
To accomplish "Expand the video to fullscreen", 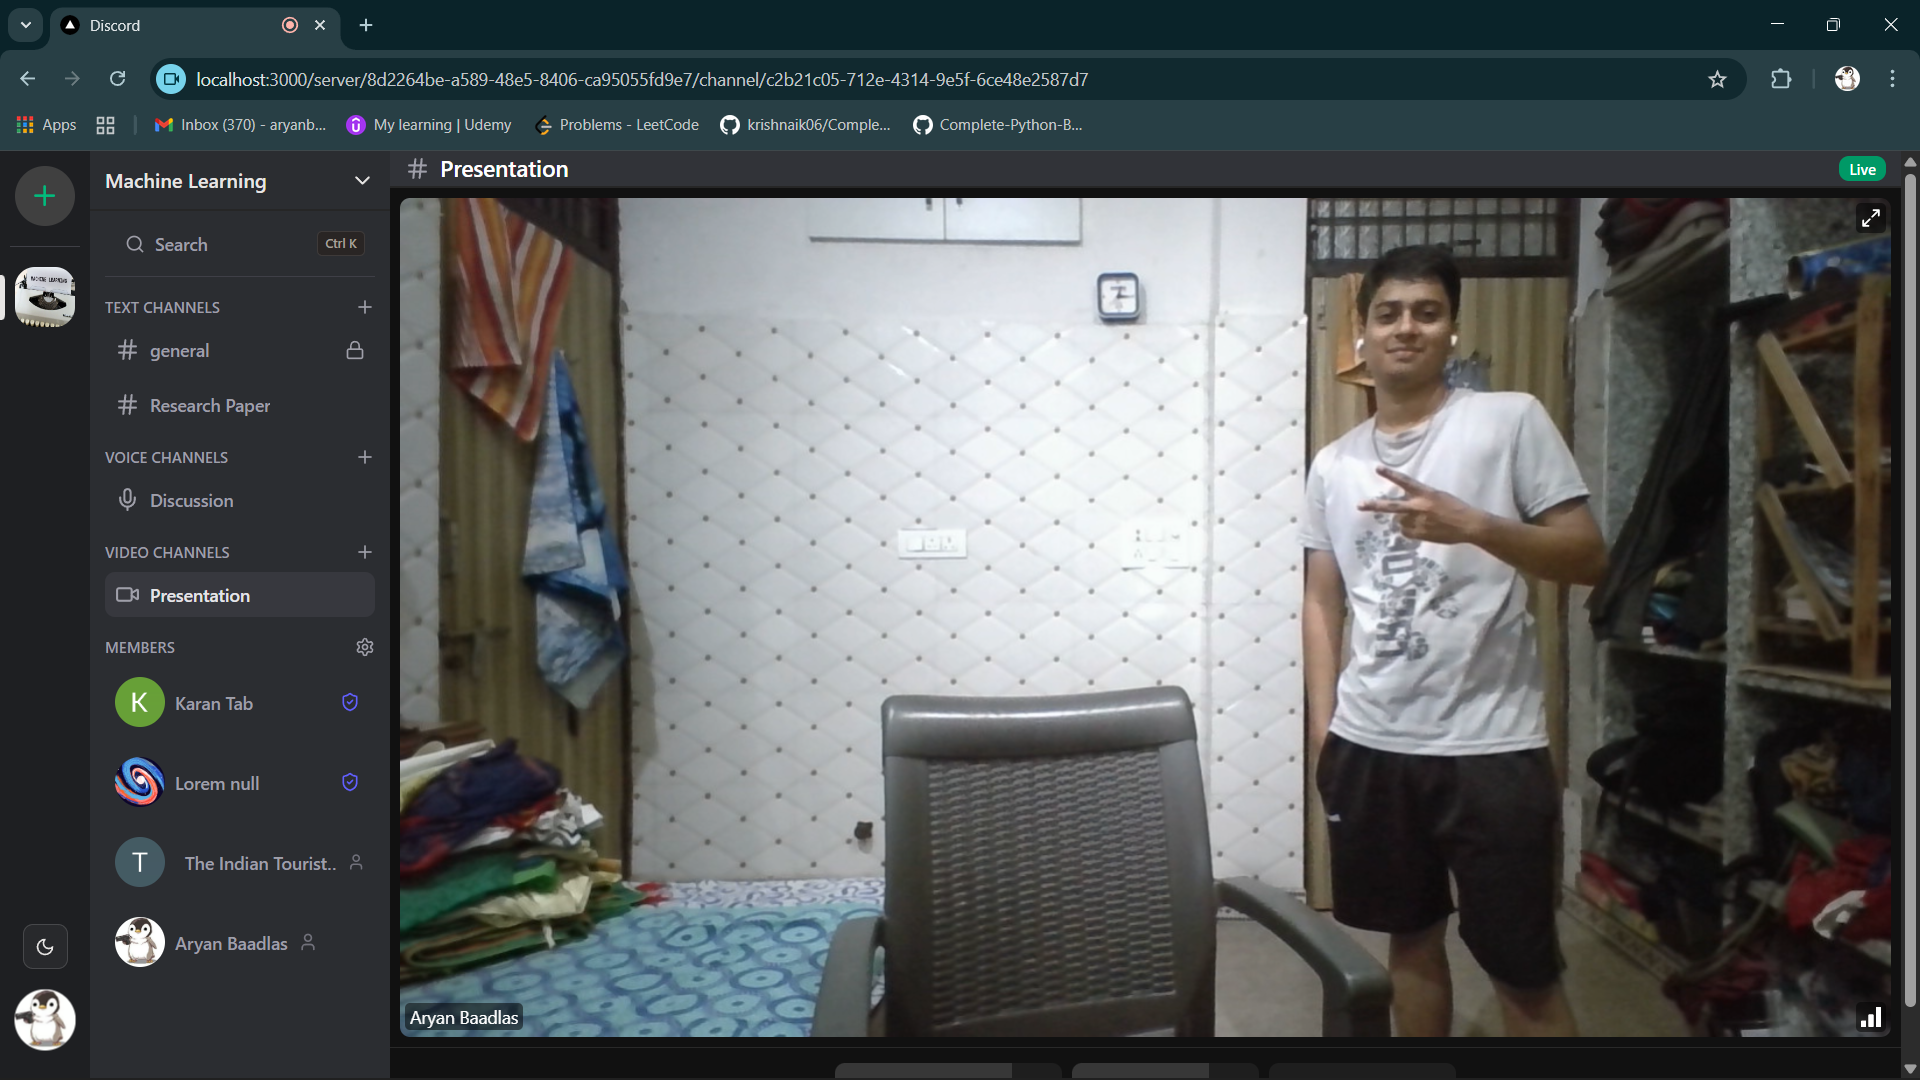I will click(1870, 218).
